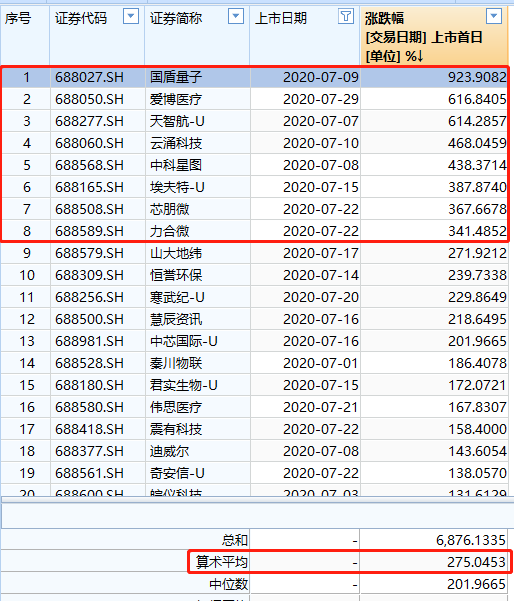This screenshot has width=514, height=601.
Task: Click the horizontal scrollbar below the table
Action: pos(257,499)
